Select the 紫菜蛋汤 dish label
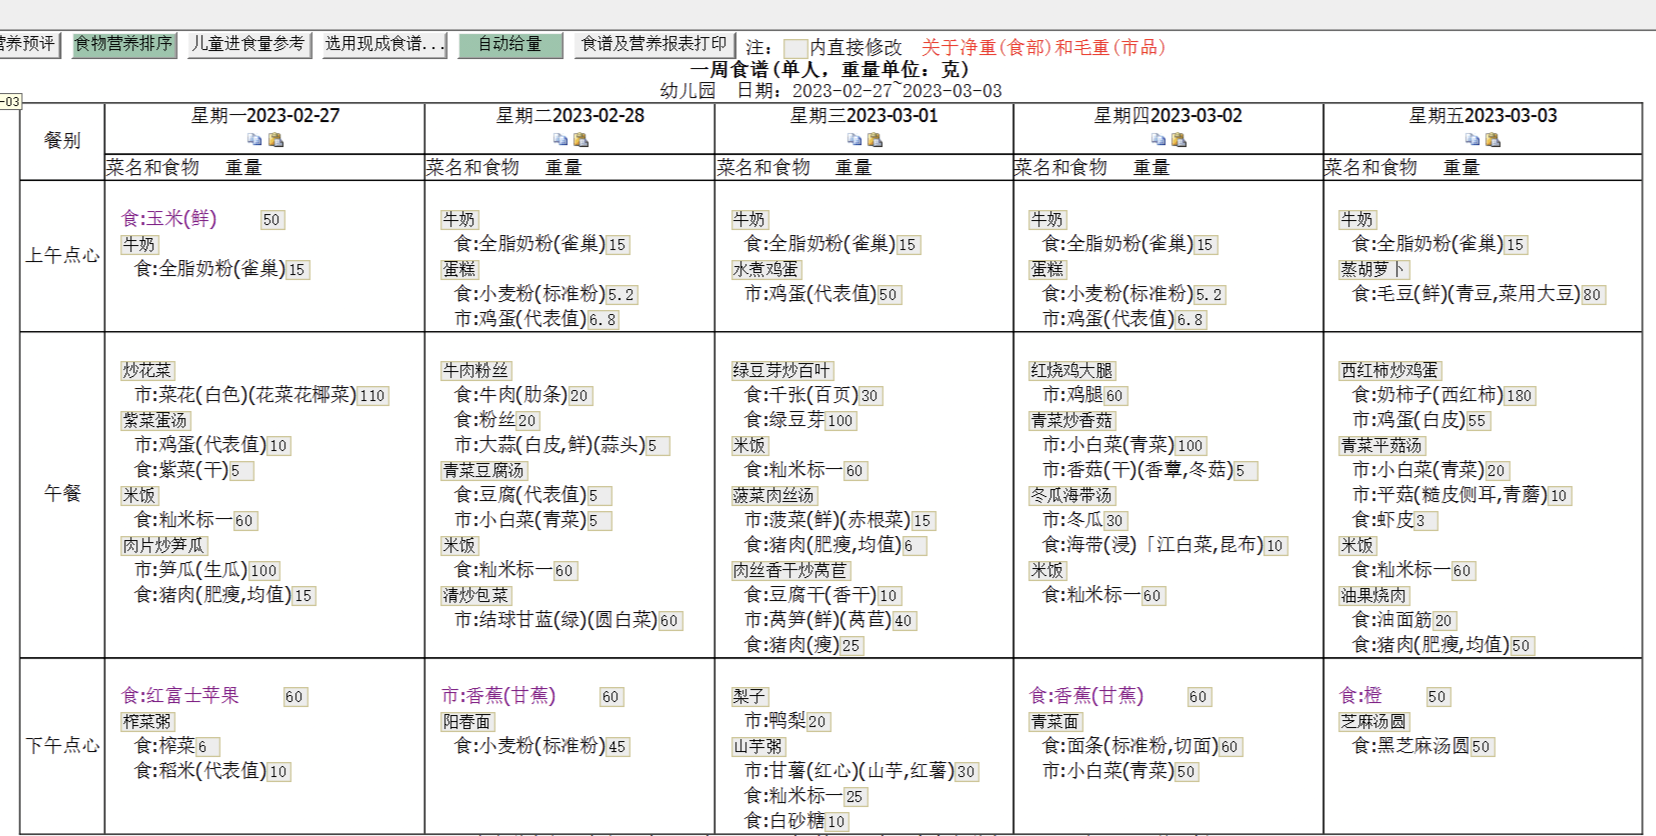Image resolution: width=1656 pixels, height=836 pixels. point(156,421)
